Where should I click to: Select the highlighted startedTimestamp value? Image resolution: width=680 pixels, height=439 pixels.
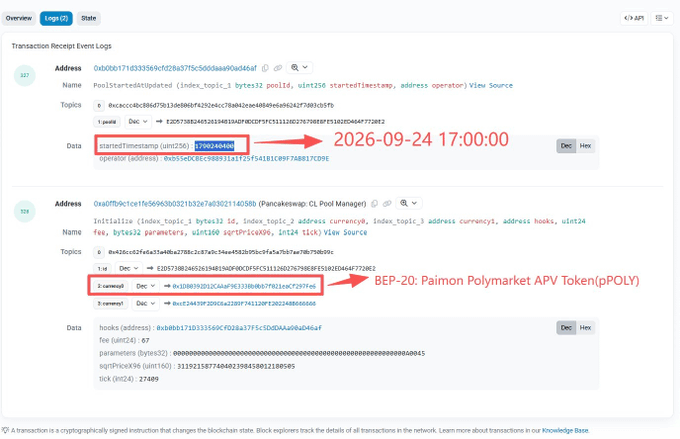214,146
